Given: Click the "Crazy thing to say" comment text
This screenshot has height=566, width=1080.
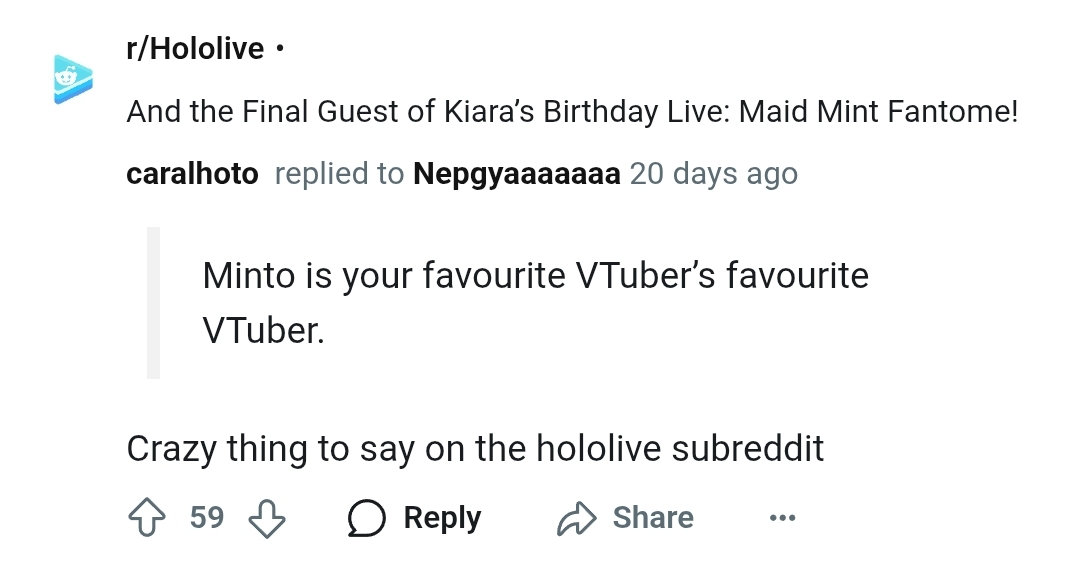Looking at the screenshot, I should click(475, 448).
